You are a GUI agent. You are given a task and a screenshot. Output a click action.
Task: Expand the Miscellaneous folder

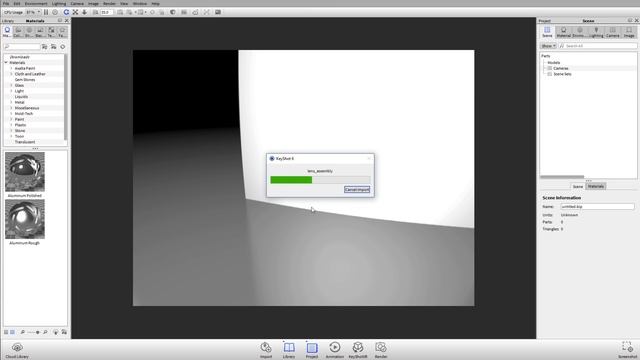pos(11,108)
